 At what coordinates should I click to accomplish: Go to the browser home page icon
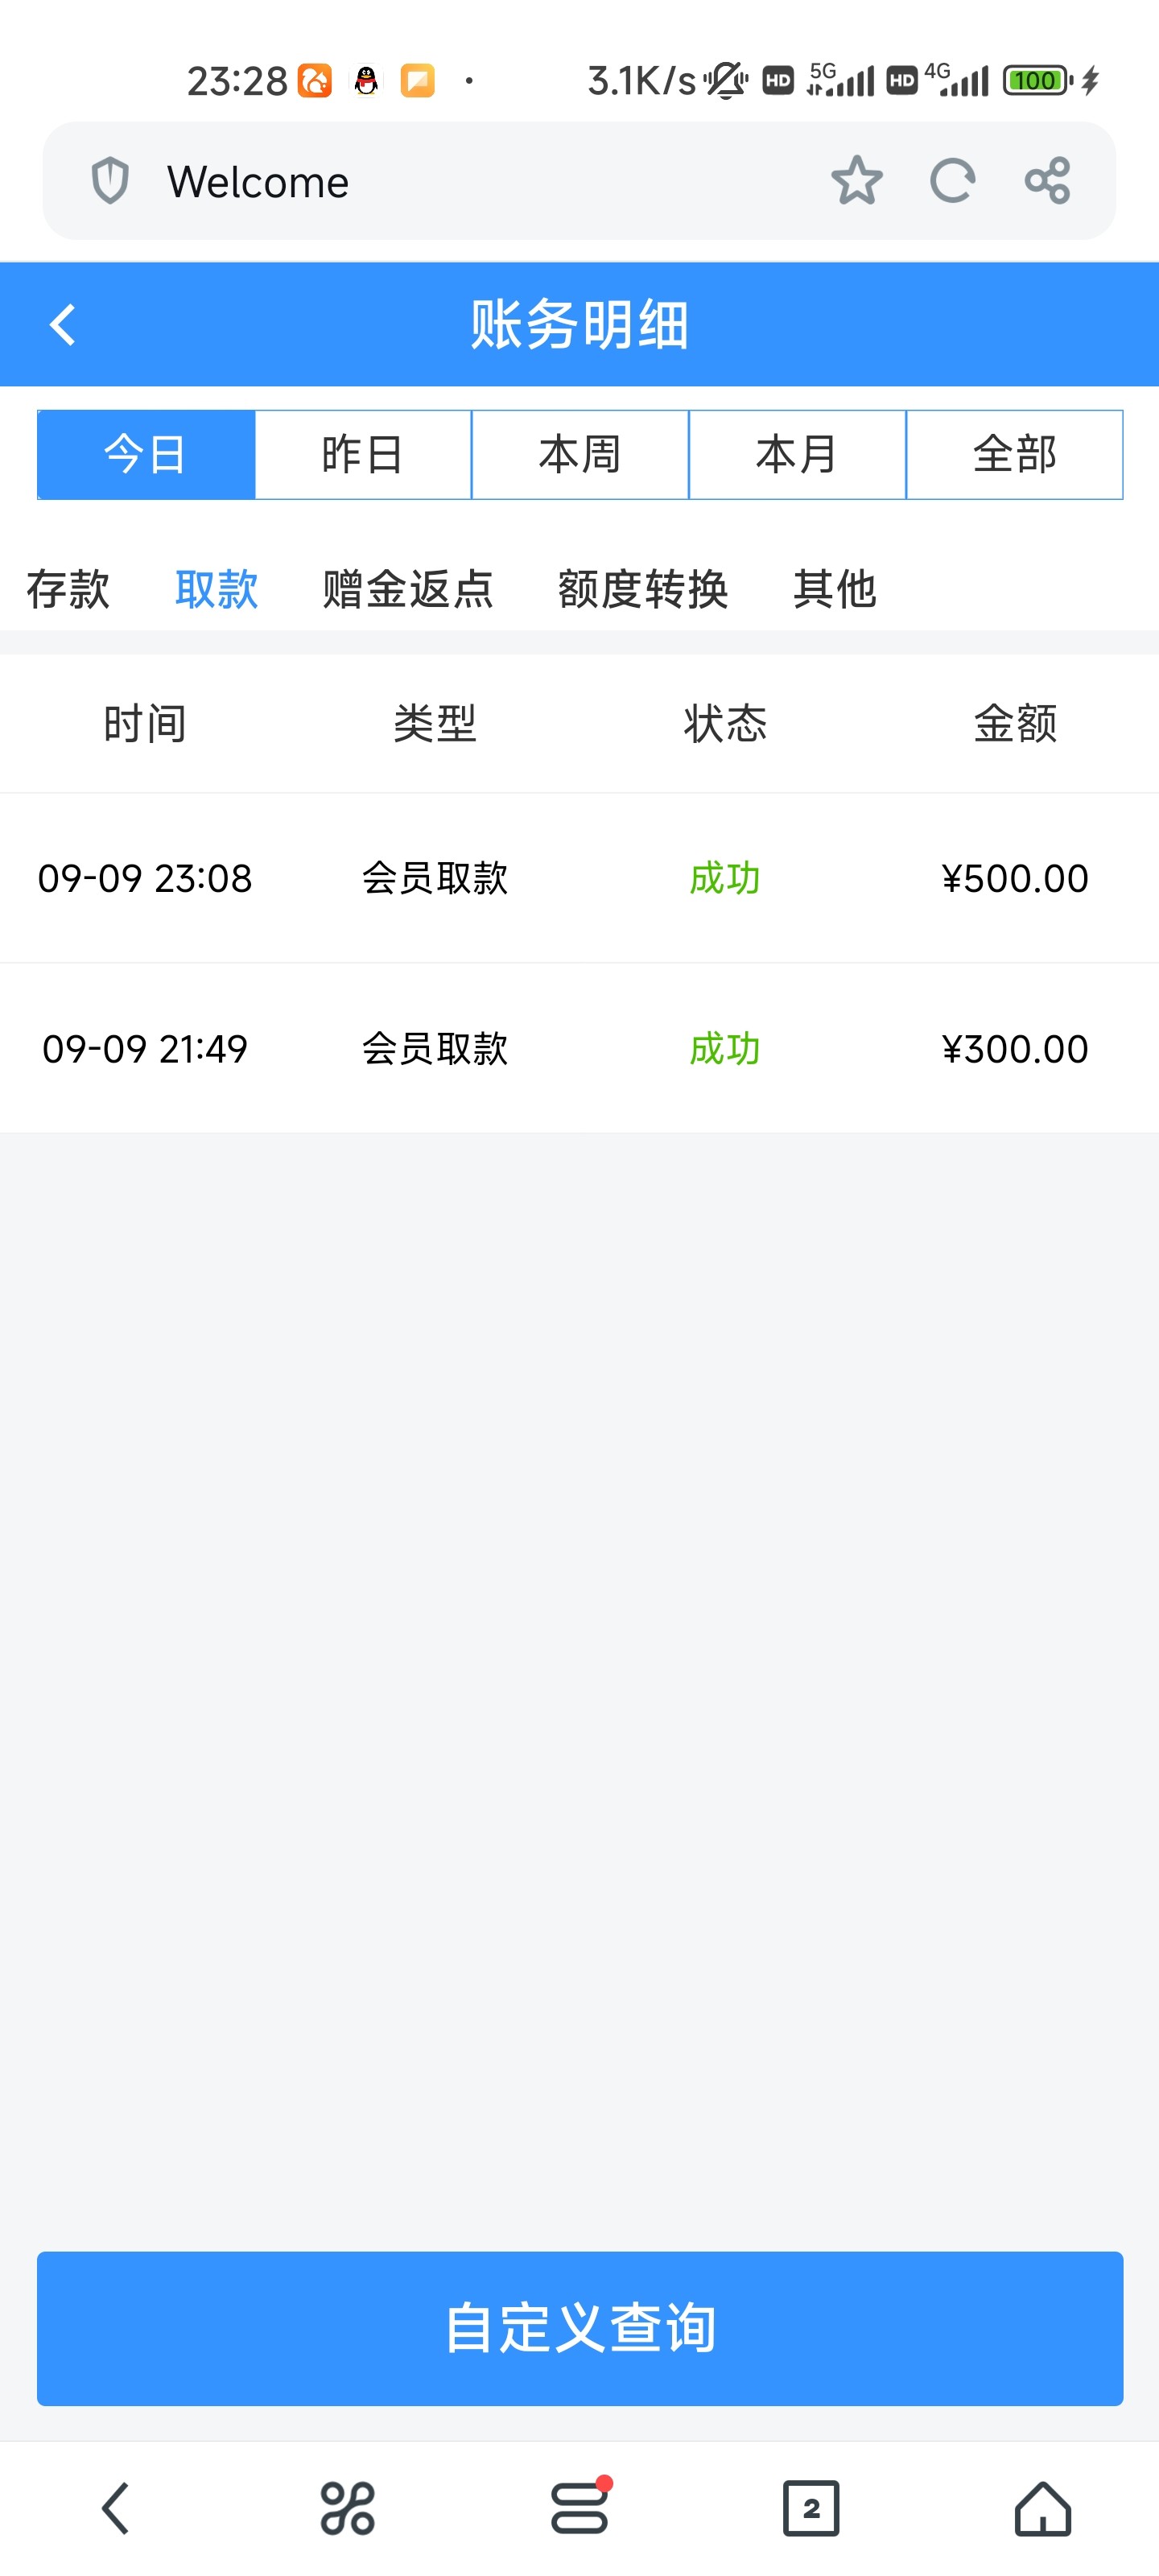pyautogui.click(x=1043, y=2508)
